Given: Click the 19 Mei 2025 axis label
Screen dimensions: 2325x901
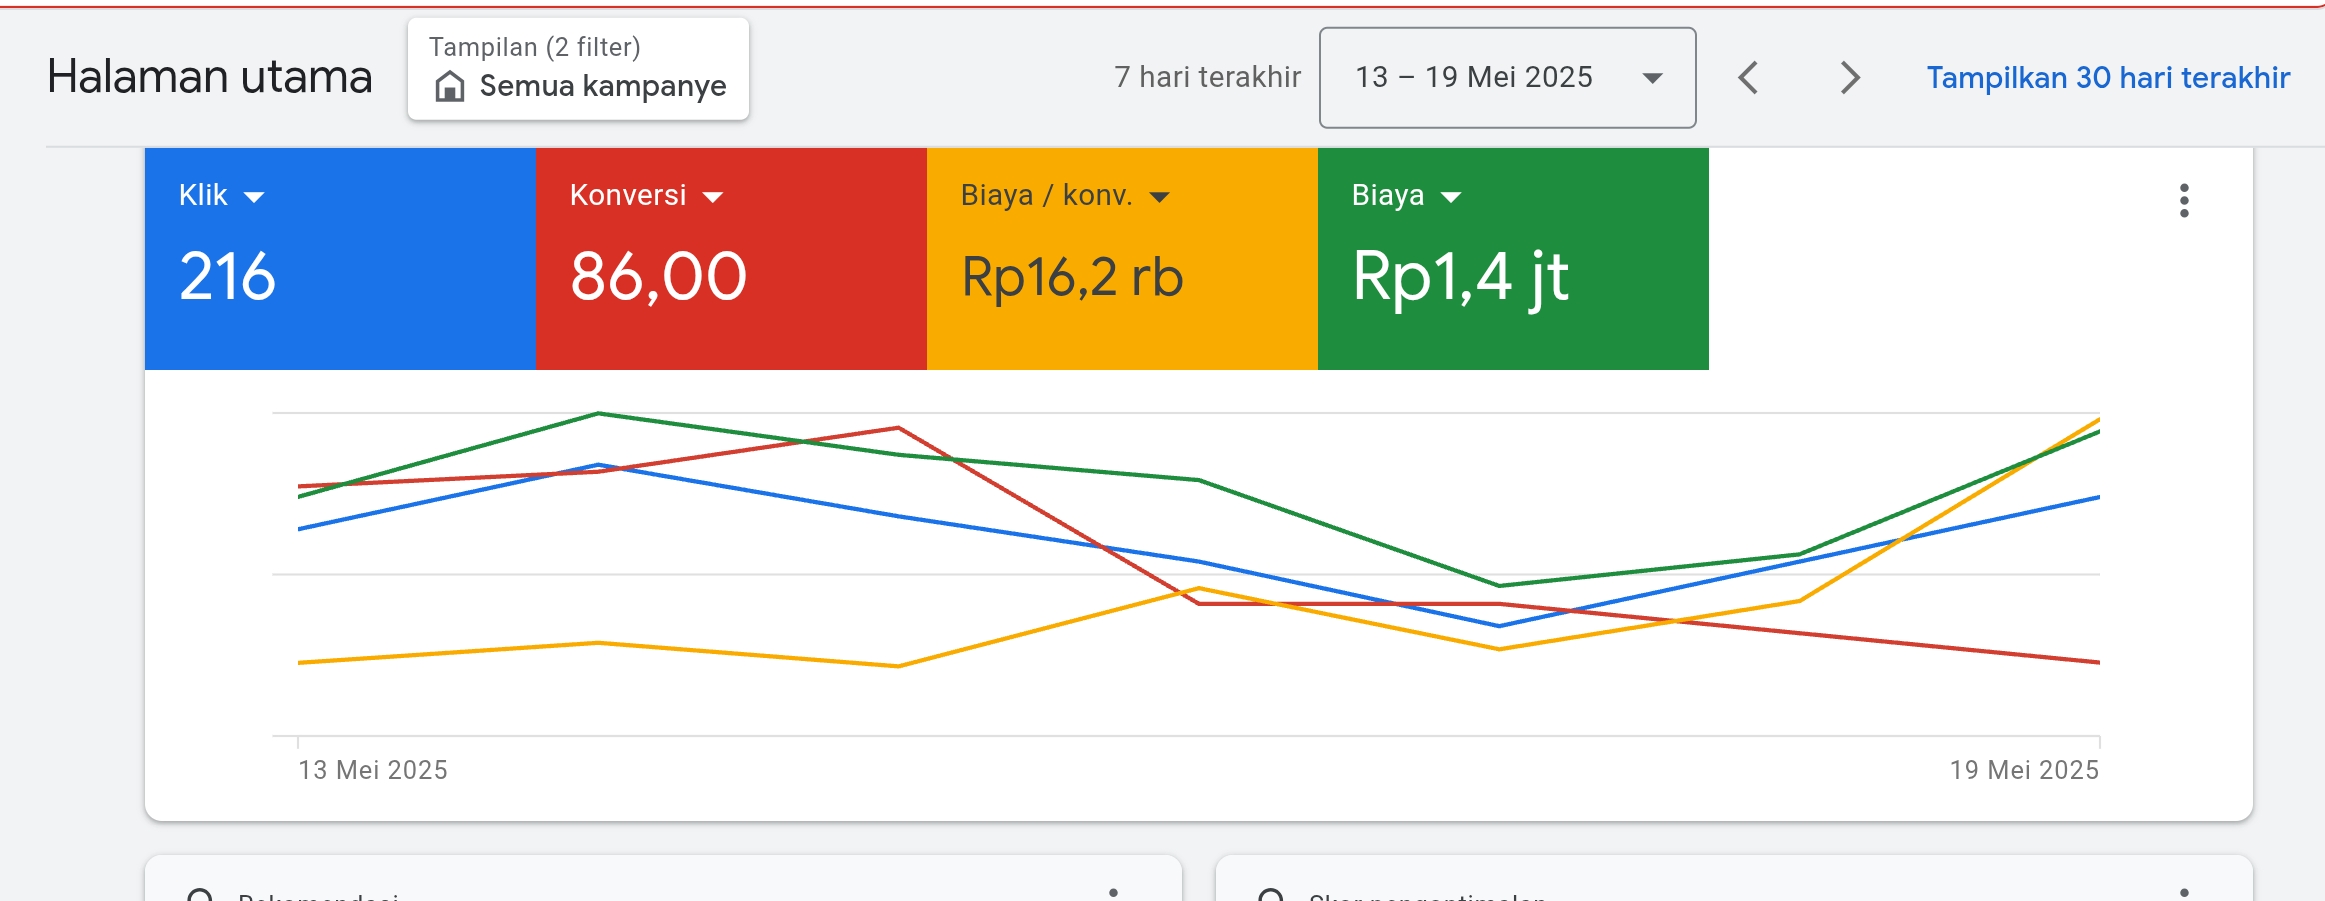Looking at the screenshot, I should tap(2023, 770).
